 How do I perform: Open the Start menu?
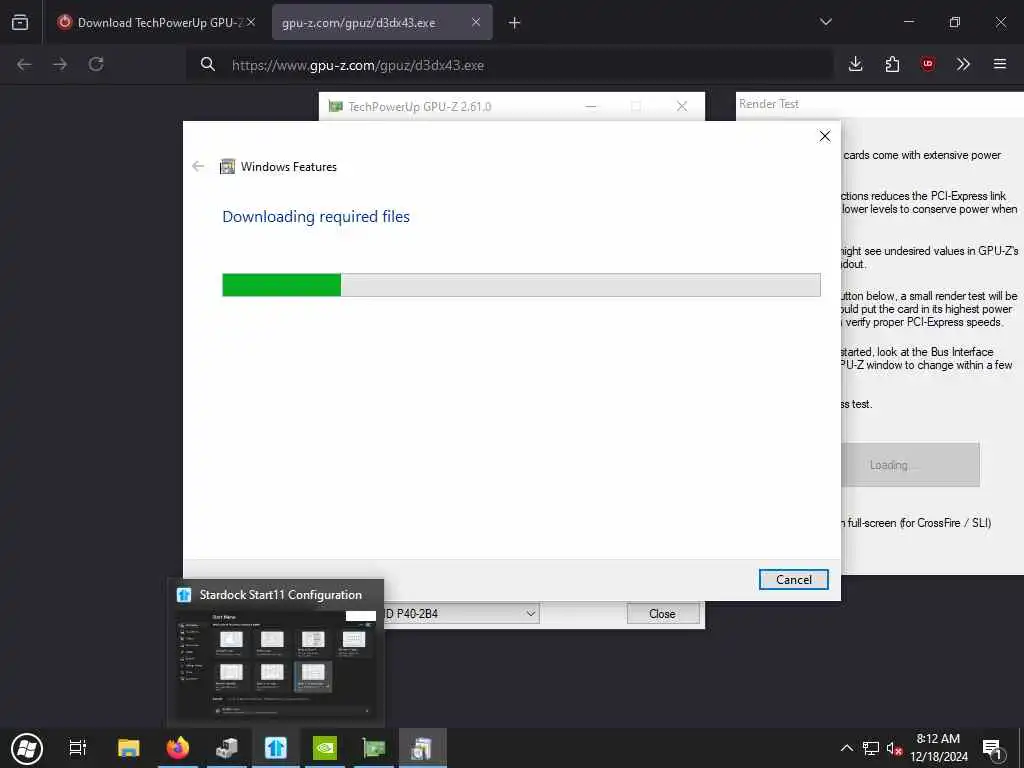click(x=27, y=748)
